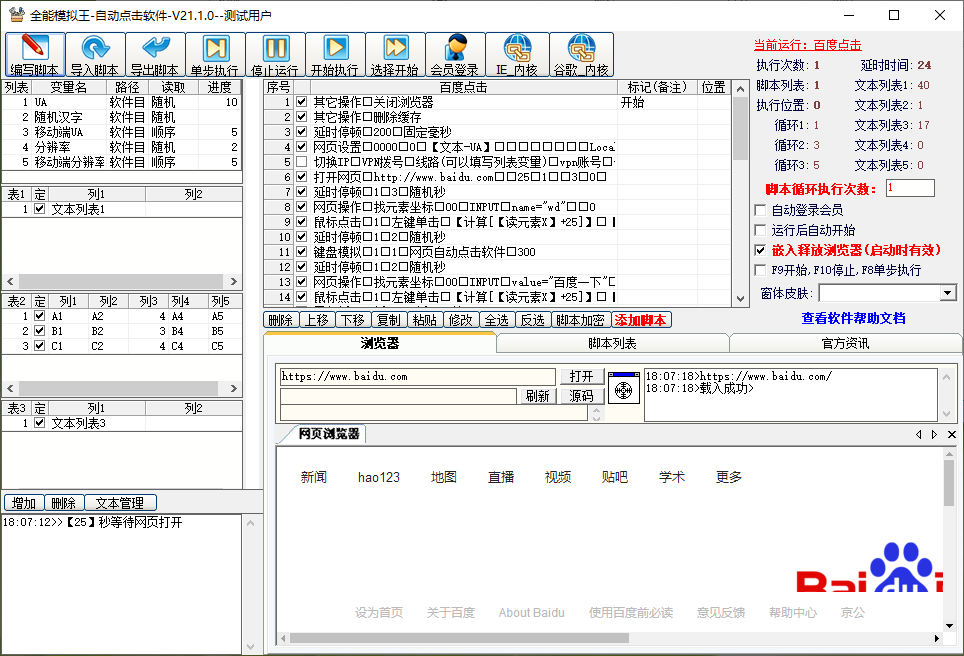
Task: Click the URL field with https://www.baidu.com
Action: pyautogui.click(x=417, y=376)
